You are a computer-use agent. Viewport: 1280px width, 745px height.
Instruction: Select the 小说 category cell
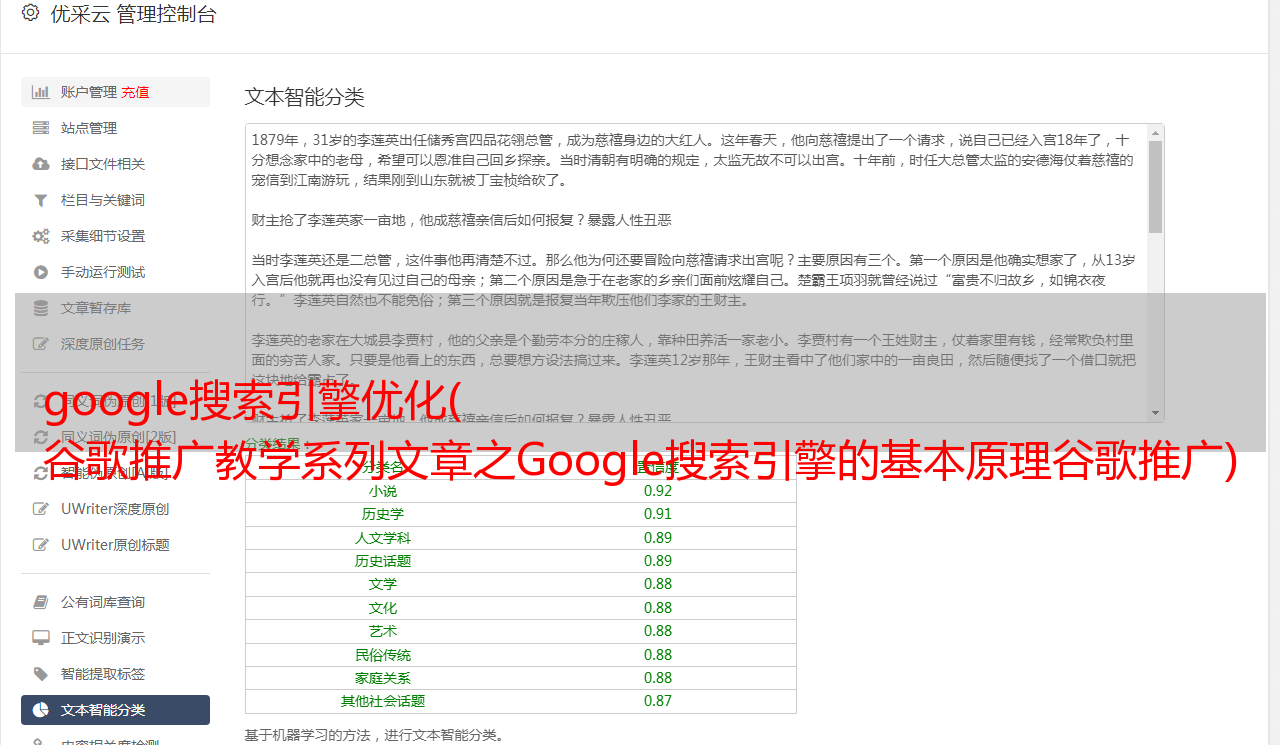tap(383, 491)
